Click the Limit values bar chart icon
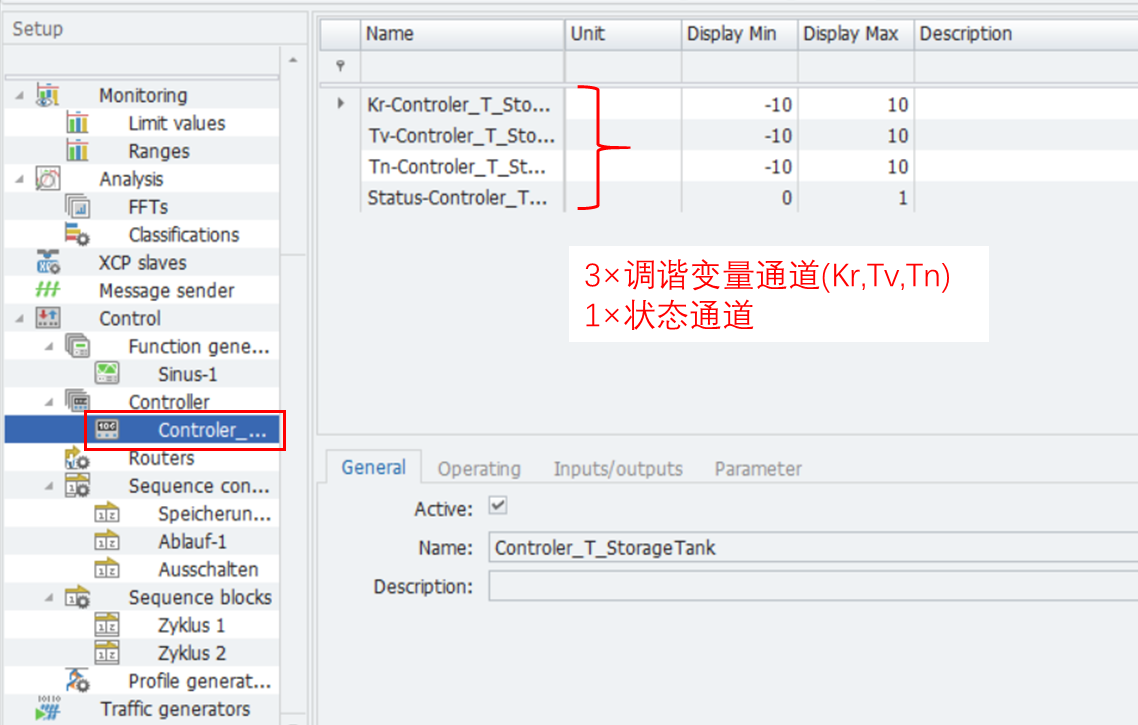The height and width of the screenshot is (725, 1138). [77, 123]
